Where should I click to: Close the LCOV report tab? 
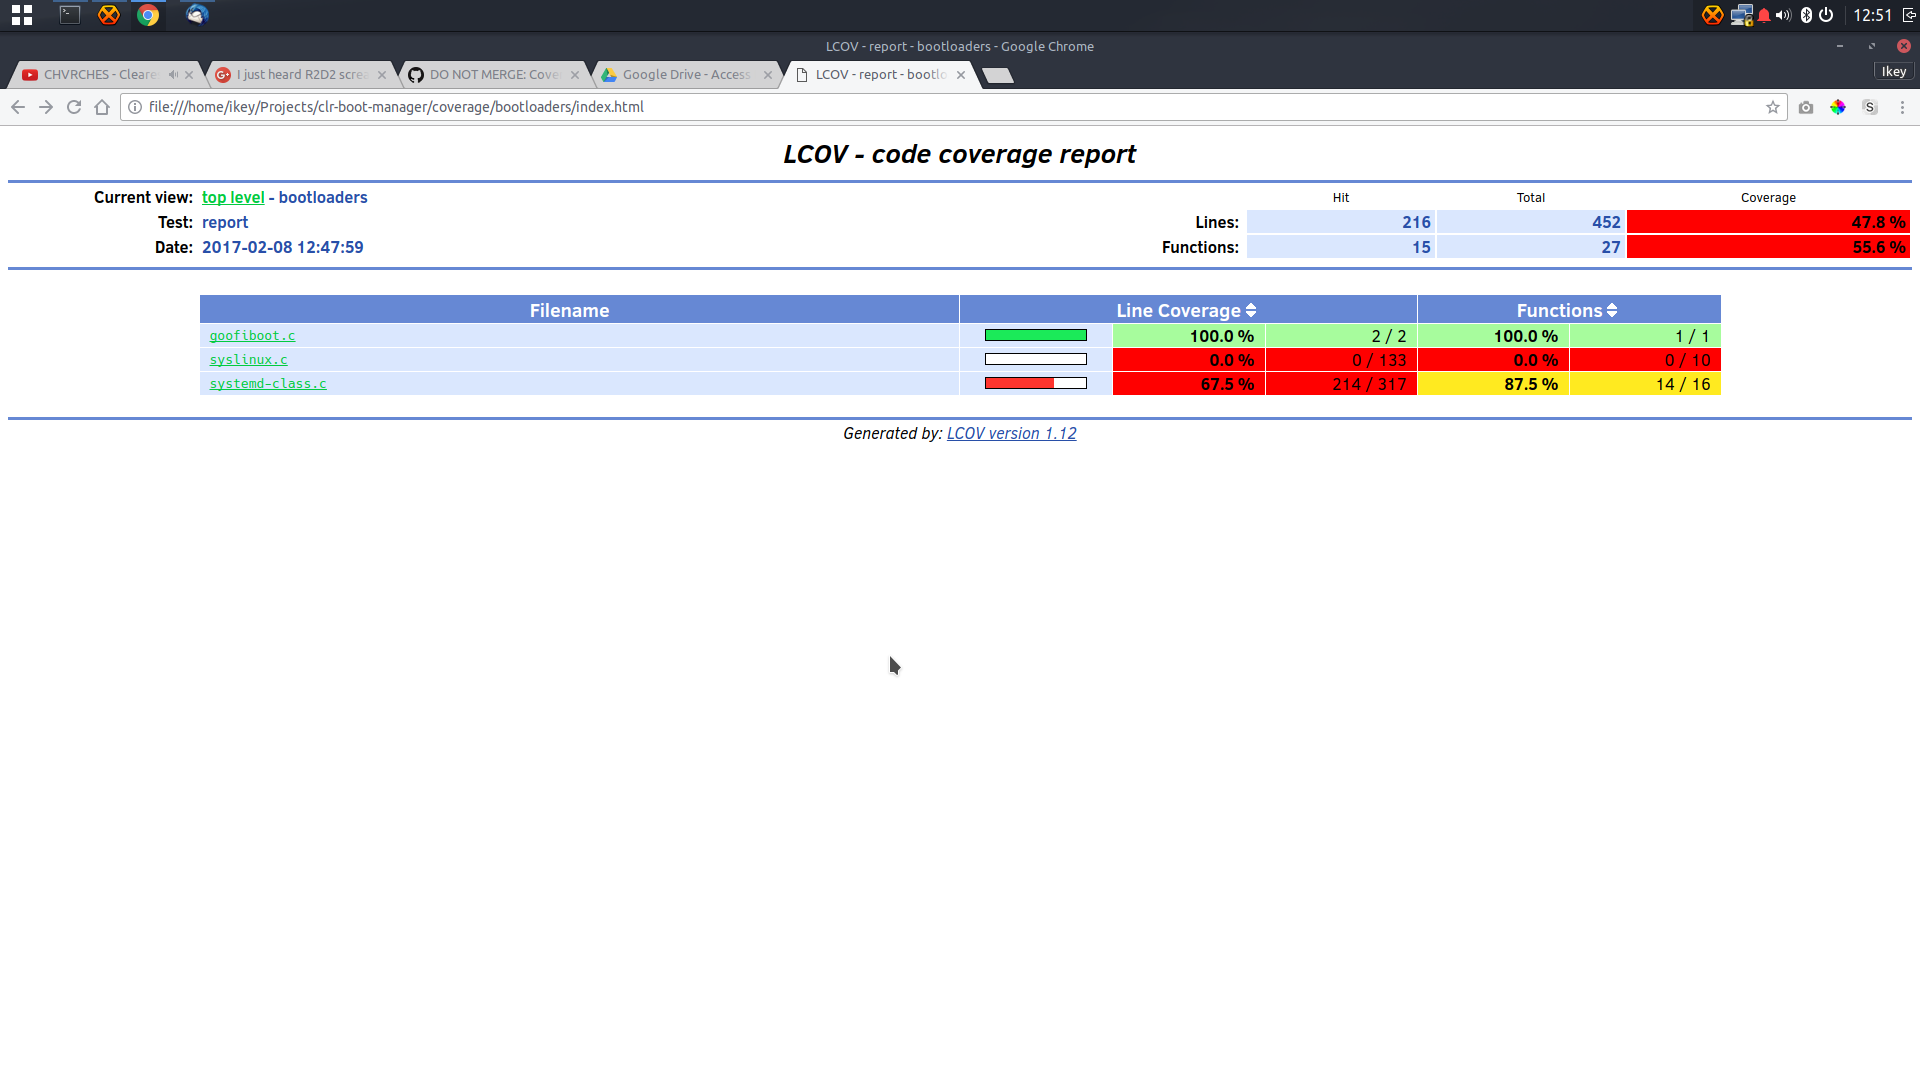[961, 75]
